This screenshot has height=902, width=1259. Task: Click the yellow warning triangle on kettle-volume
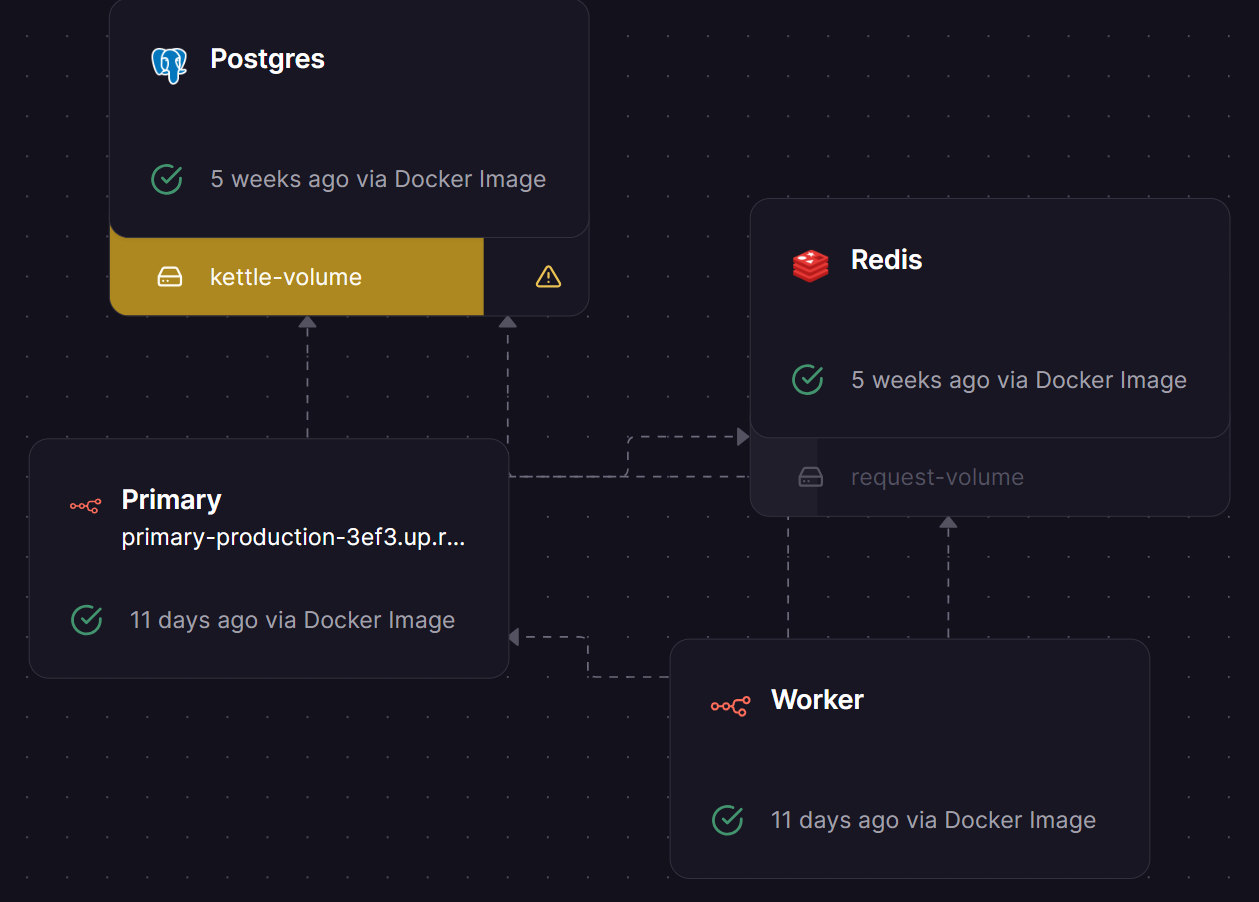[x=548, y=277]
